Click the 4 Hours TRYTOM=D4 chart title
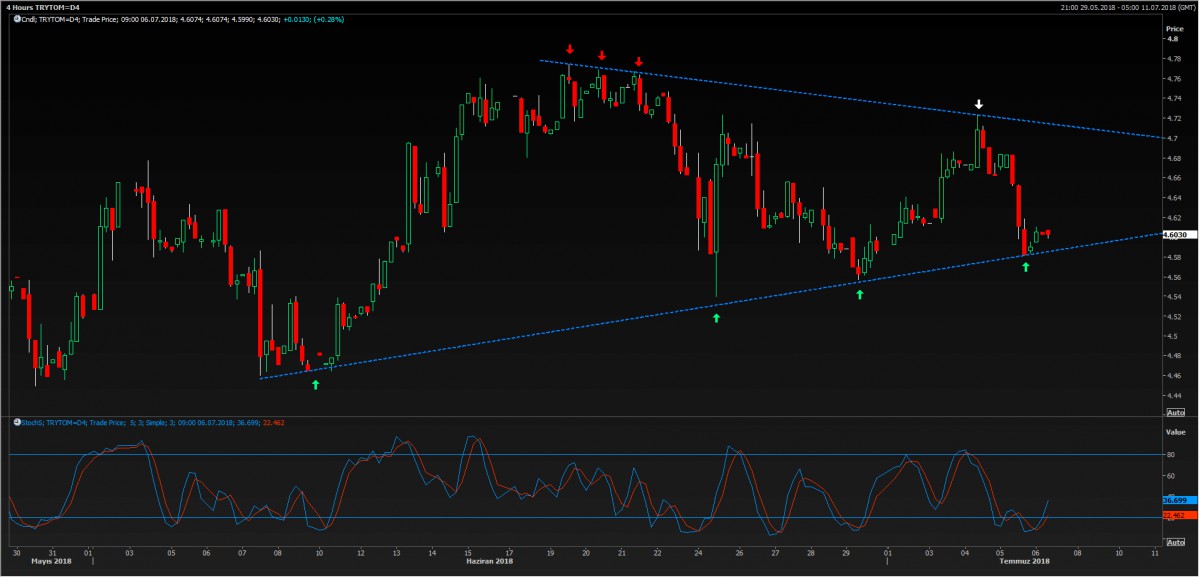Screen dimensions: 1200x578 pos(41,6)
